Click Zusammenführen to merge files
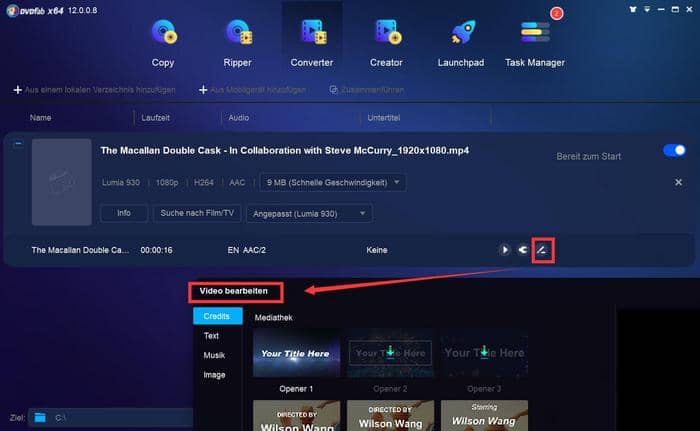Image resolution: width=700 pixels, height=431 pixels. (x=367, y=90)
